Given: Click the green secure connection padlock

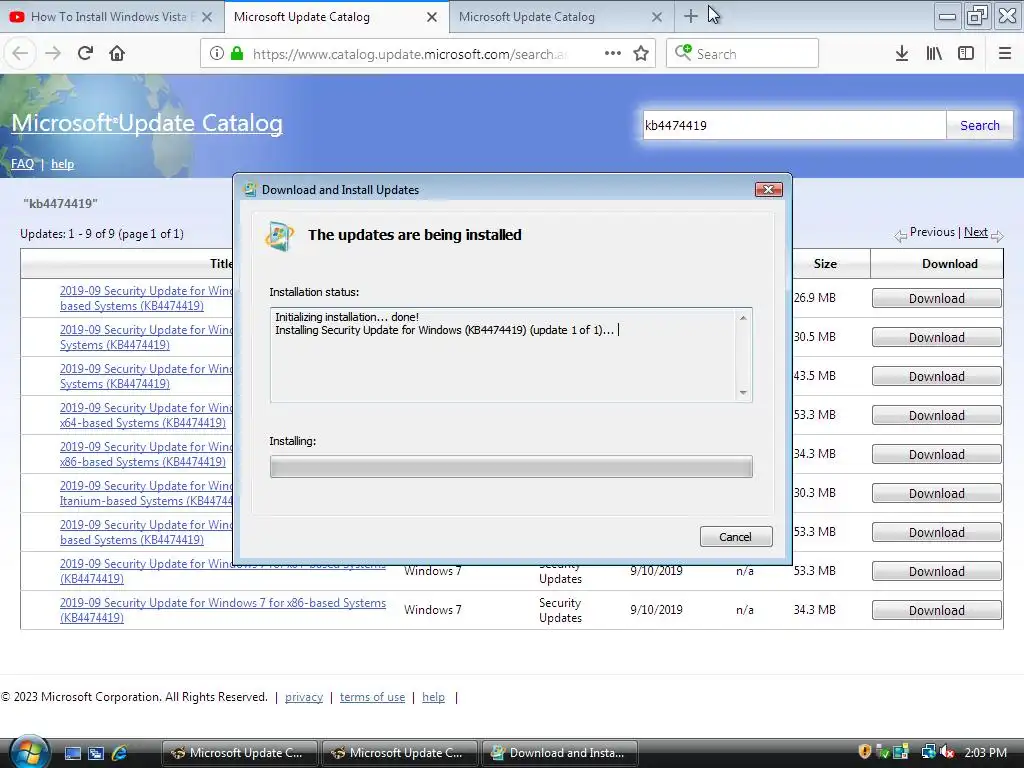Looking at the screenshot, I should pyautogui.click(x=237, y=54).
